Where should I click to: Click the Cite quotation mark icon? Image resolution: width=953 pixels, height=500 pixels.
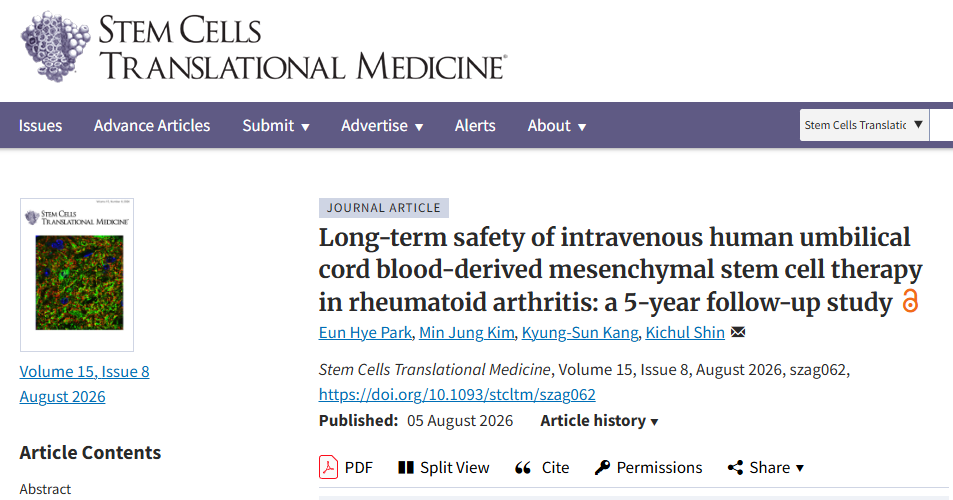pyautogui.click(x=523, y=468)
